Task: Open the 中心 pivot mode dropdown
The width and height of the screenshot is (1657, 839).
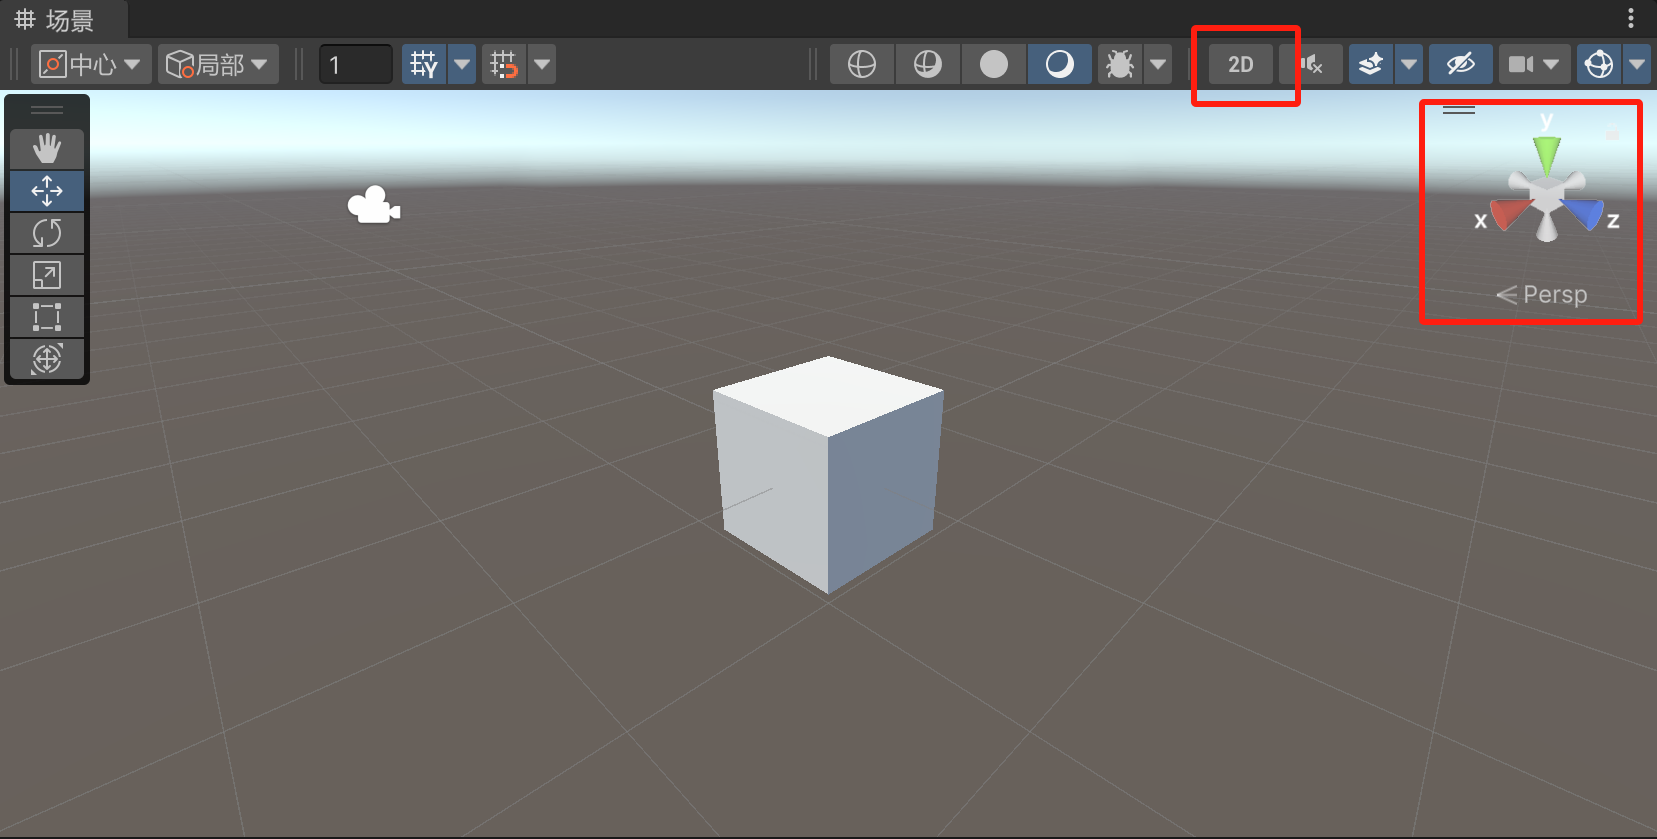Action: pos(91,64)
